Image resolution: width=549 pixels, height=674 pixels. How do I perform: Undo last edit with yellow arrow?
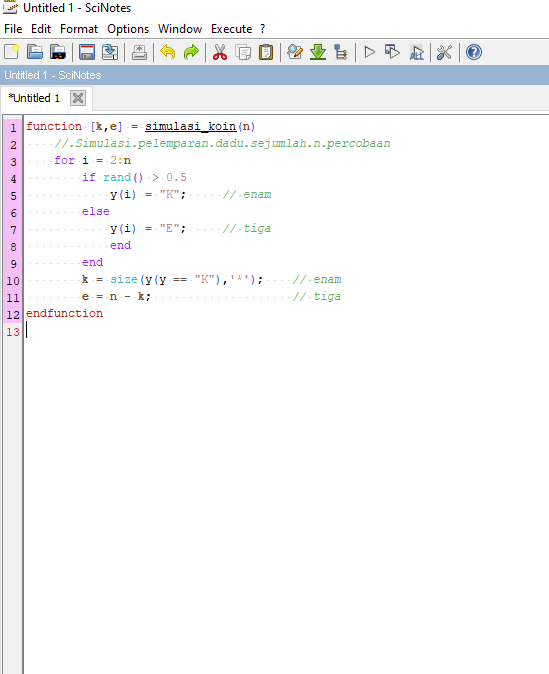pos(168,52)
